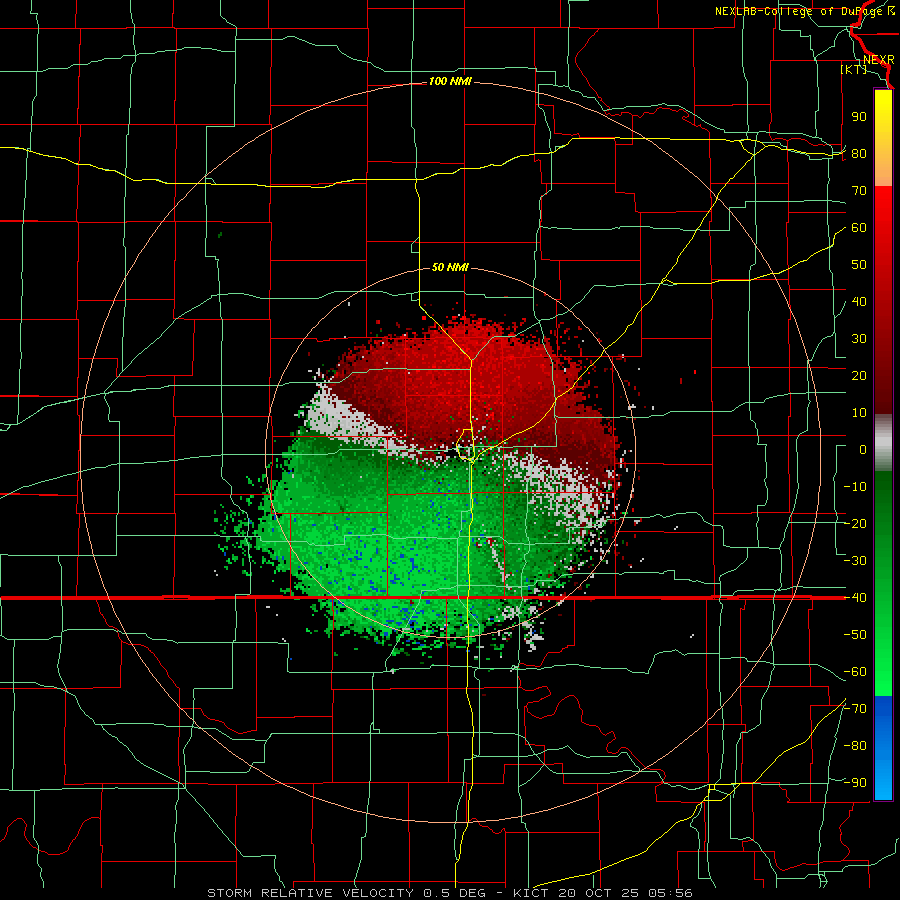This screenshot has height=900, width=900.
Task: Click the 0 value on the velocity scale
Action: coord(863,450)
